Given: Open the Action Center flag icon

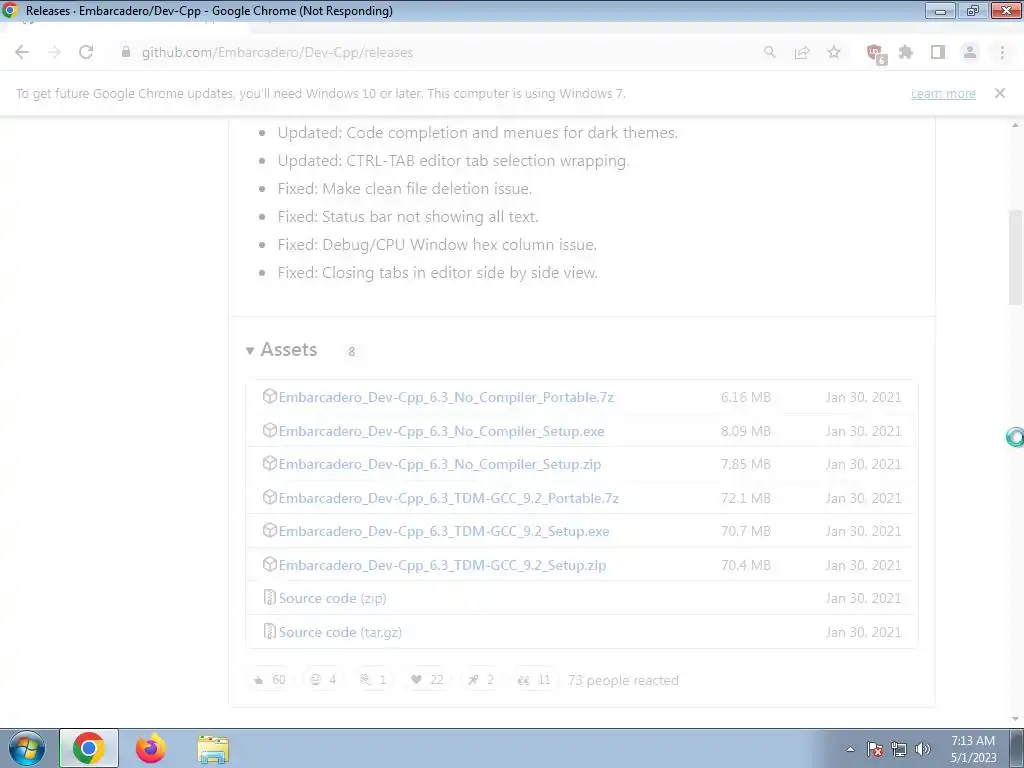Looking at the screenshot, I should coord(875,749).
